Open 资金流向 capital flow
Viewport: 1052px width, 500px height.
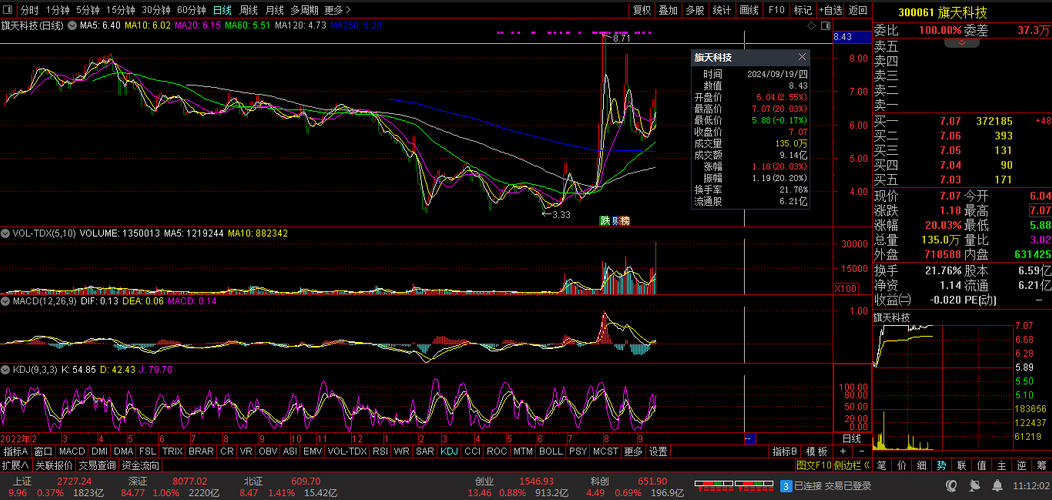tap(140, 465)
